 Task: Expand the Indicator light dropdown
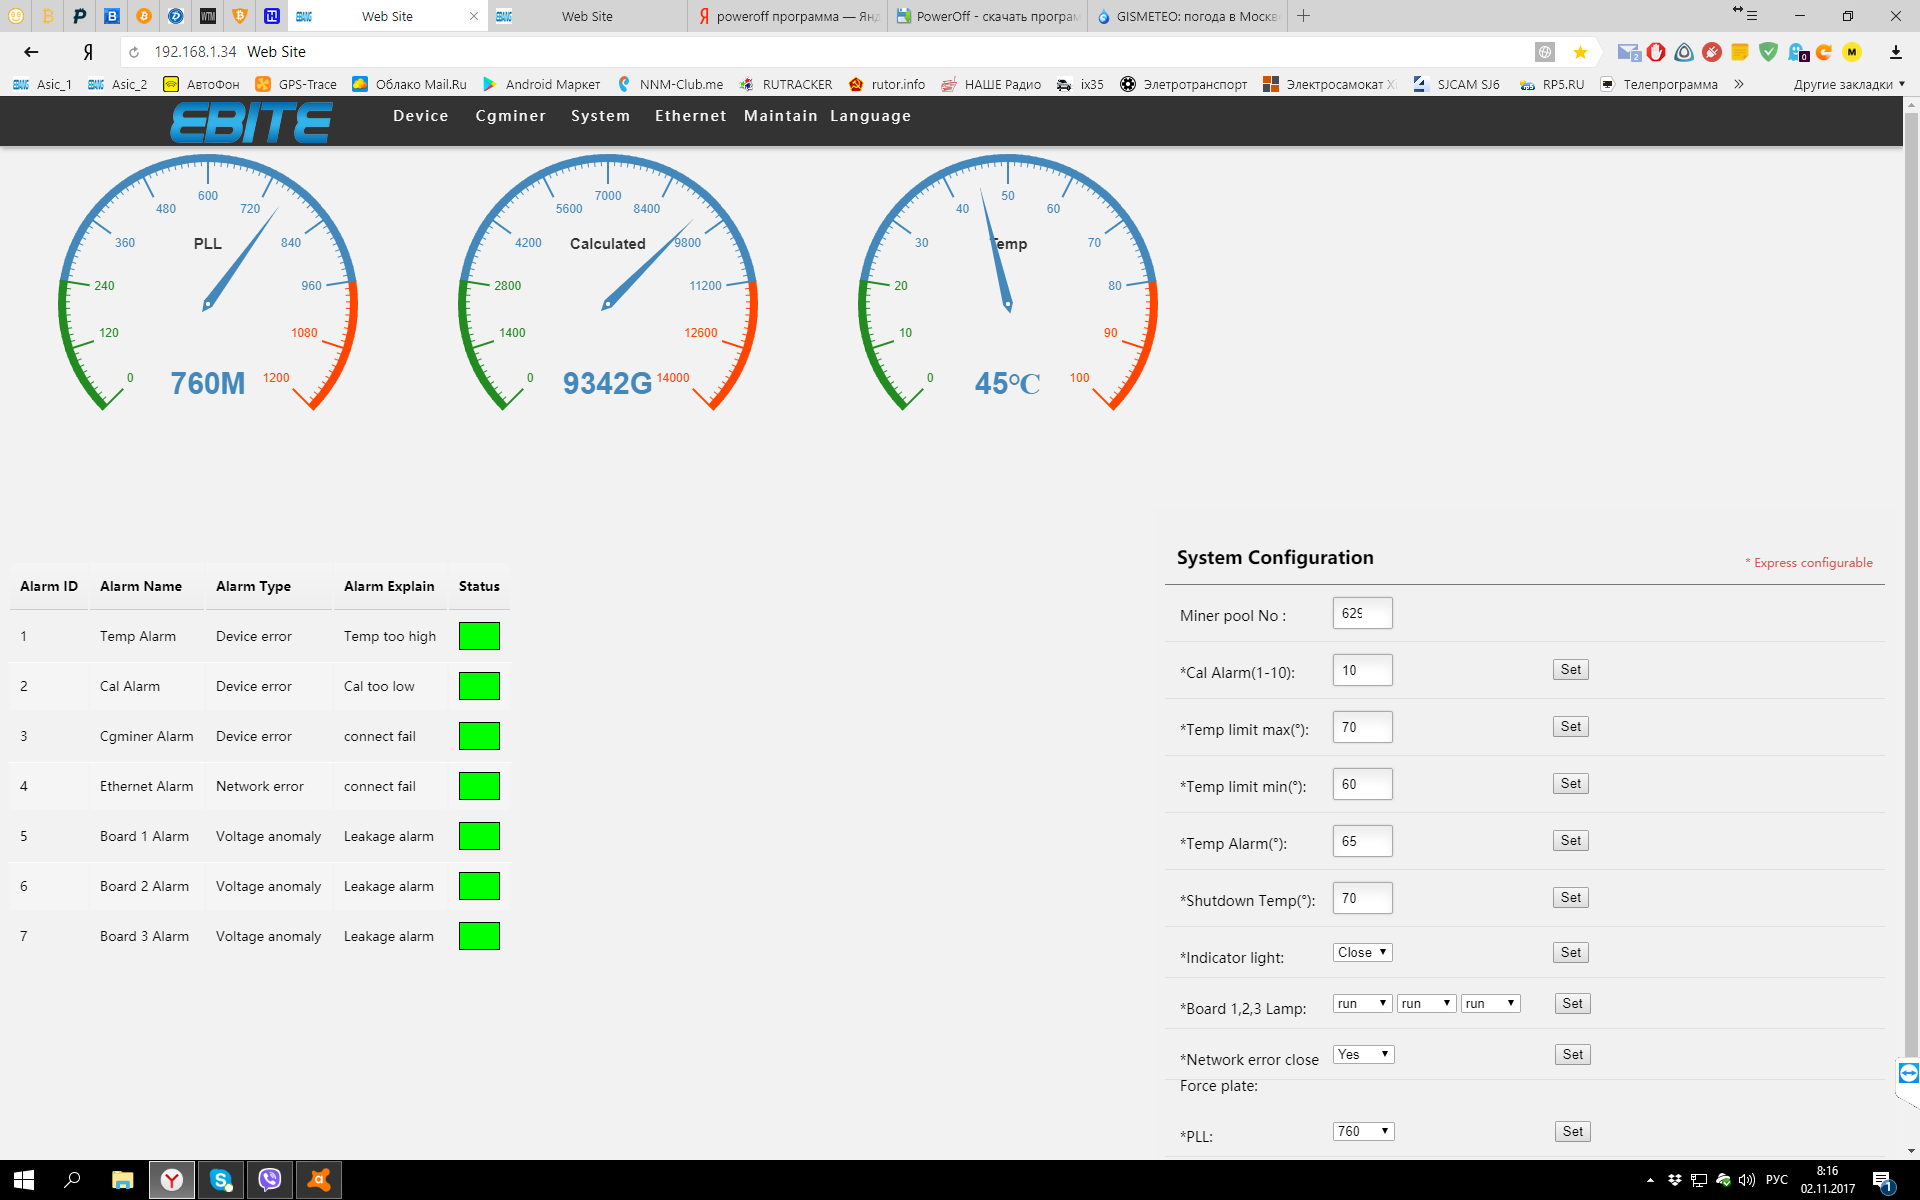(1362, 952)
